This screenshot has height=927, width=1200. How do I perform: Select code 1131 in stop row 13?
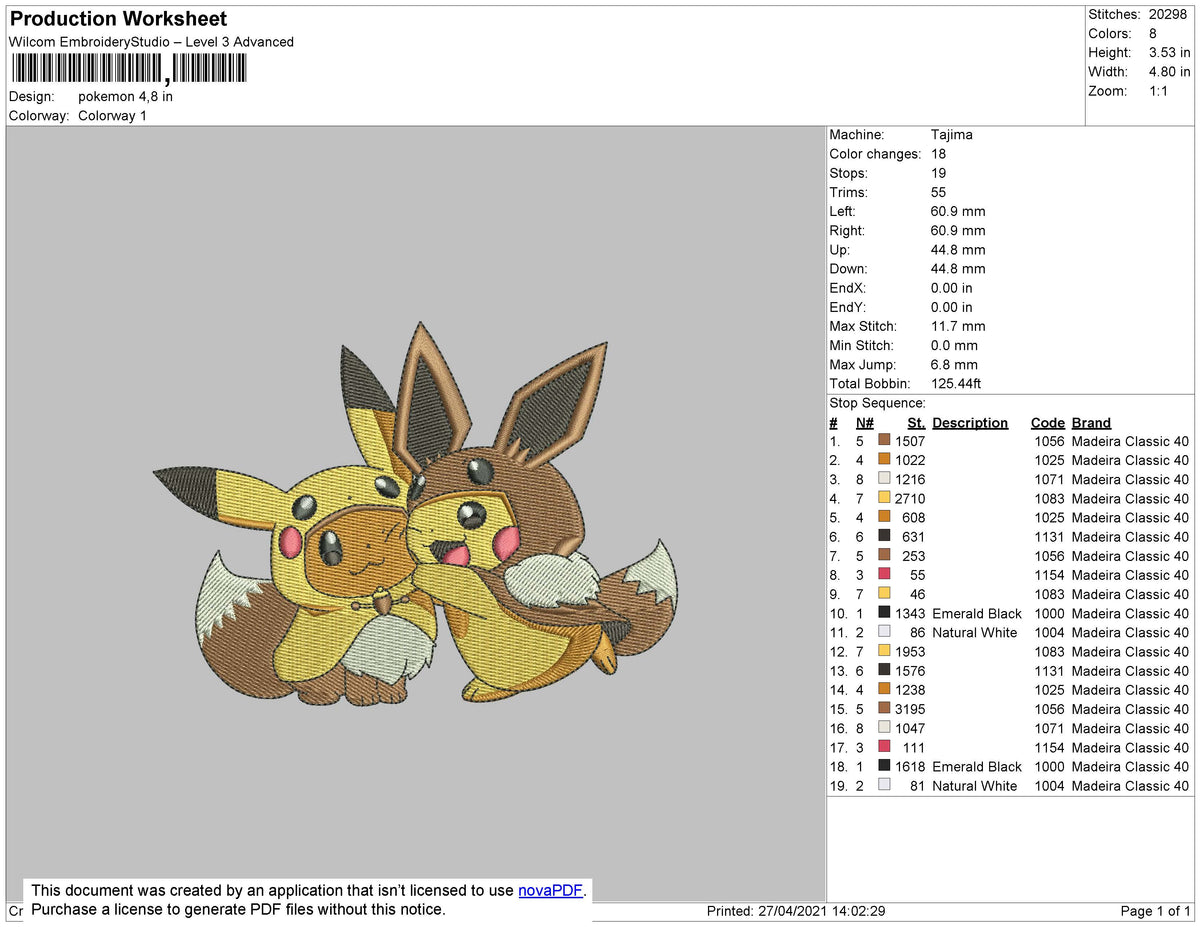(x=1049, y=671)
